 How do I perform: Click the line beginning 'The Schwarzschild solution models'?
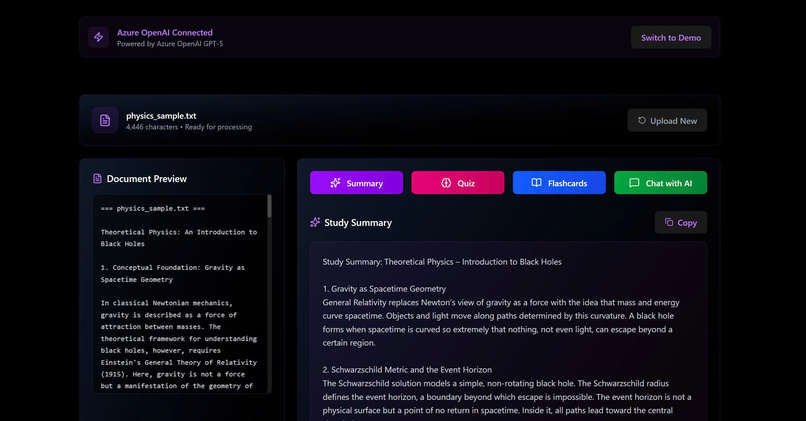pyautogui.click(x=496, y=383)
